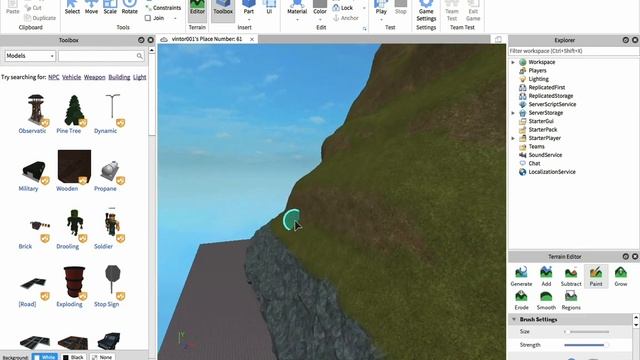Viewport: 640px width, 360px height.
Task: Set Toolbox background to None
Action: click(x=102, y=357)
